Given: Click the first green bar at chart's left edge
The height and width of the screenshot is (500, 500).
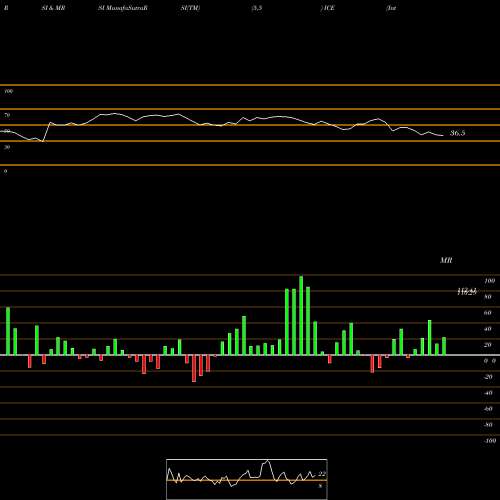Looking at the screenshot, I should 8,331.
